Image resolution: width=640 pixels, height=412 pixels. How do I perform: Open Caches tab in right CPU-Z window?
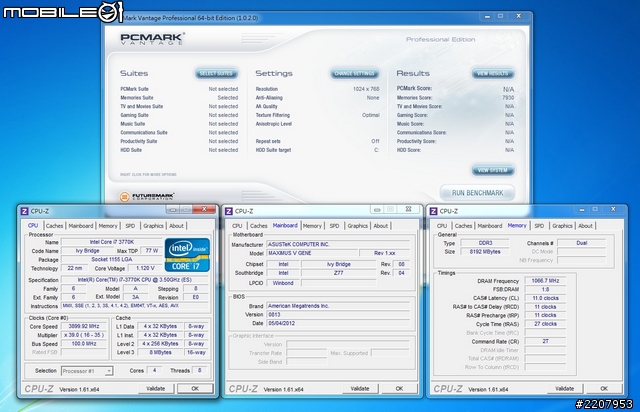(464, 226)
